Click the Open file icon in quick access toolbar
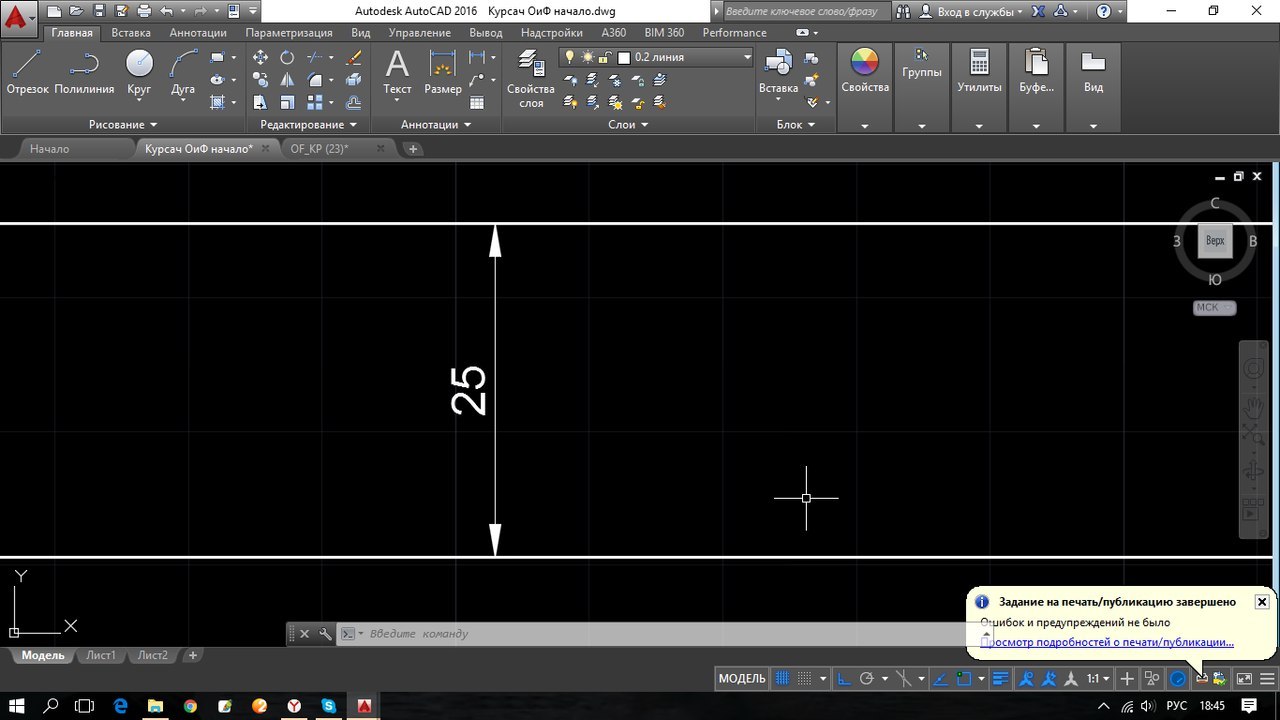 click(x=78, y=12)
